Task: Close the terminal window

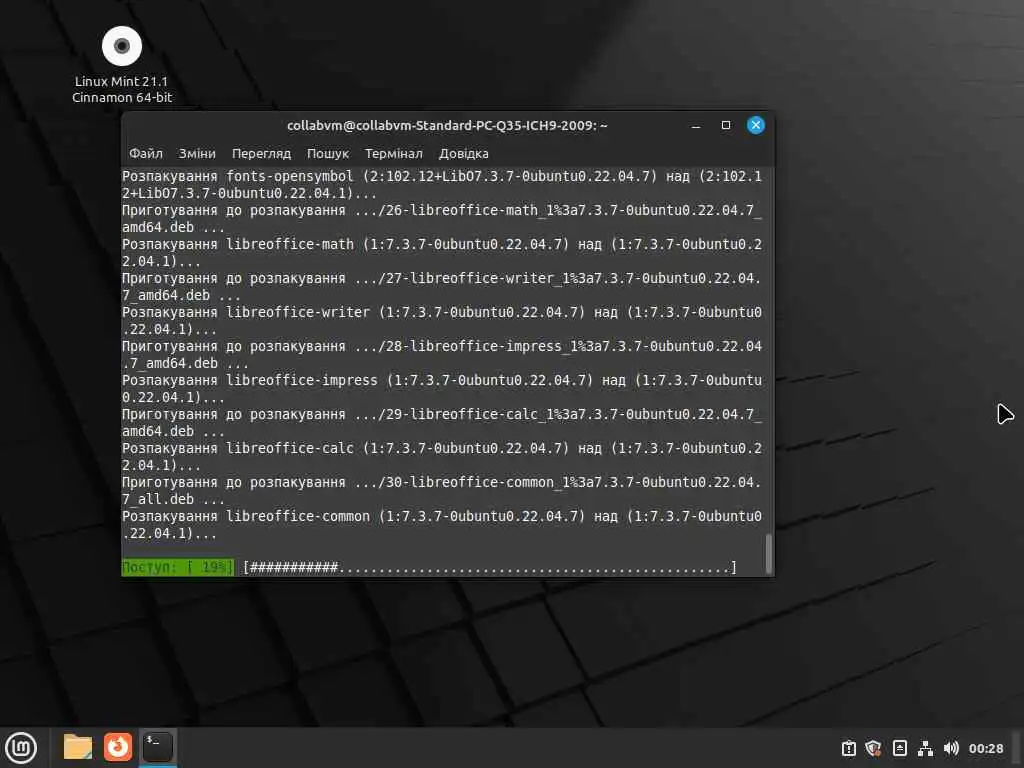Action: 756,125
